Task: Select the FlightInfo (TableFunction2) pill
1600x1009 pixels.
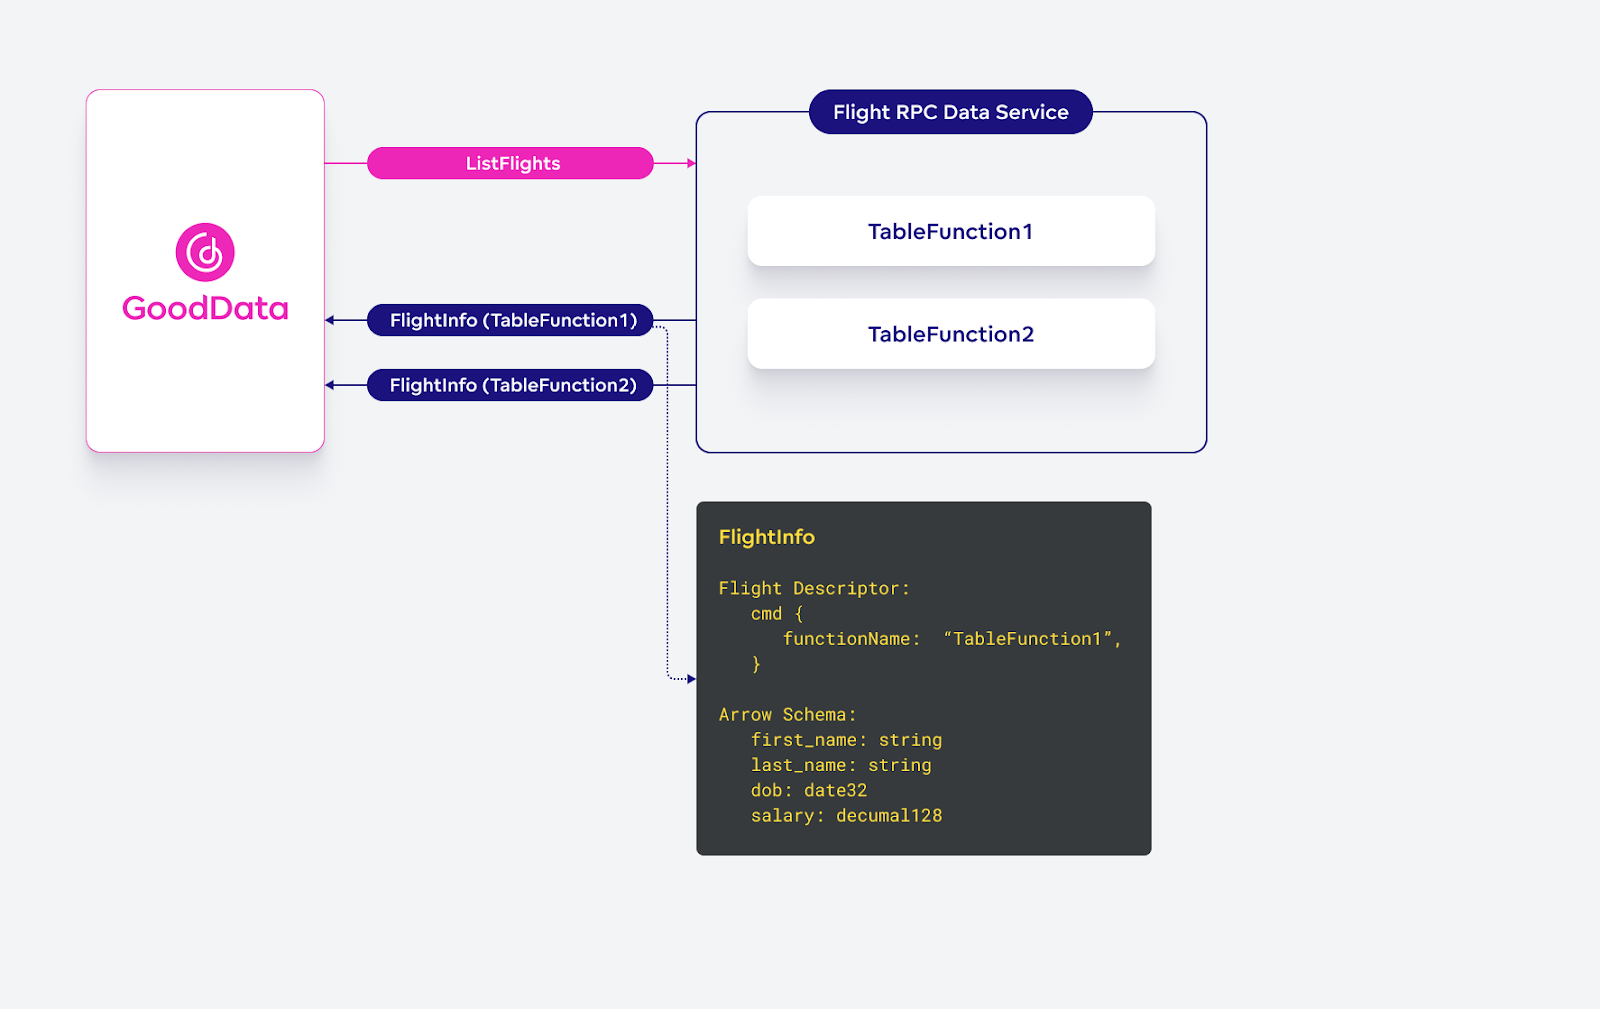Action: click(x=510, y=385)
